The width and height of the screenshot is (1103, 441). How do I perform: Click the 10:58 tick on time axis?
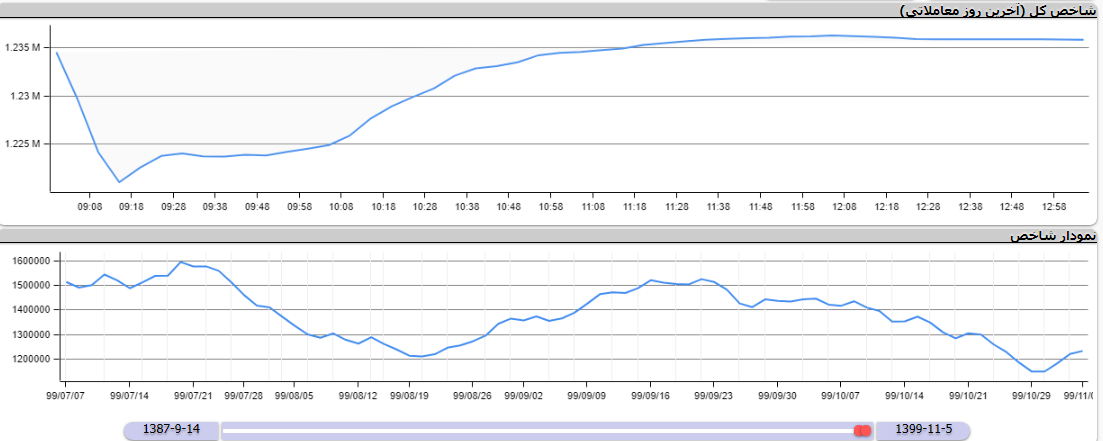[x=551, y=207]
